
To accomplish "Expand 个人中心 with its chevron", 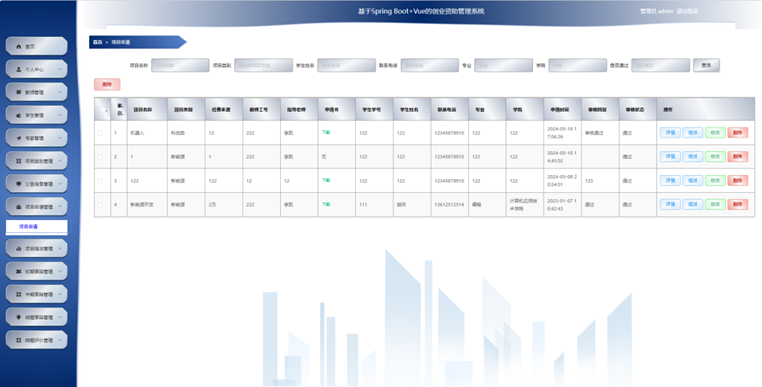I will click(x=60, y=70).
